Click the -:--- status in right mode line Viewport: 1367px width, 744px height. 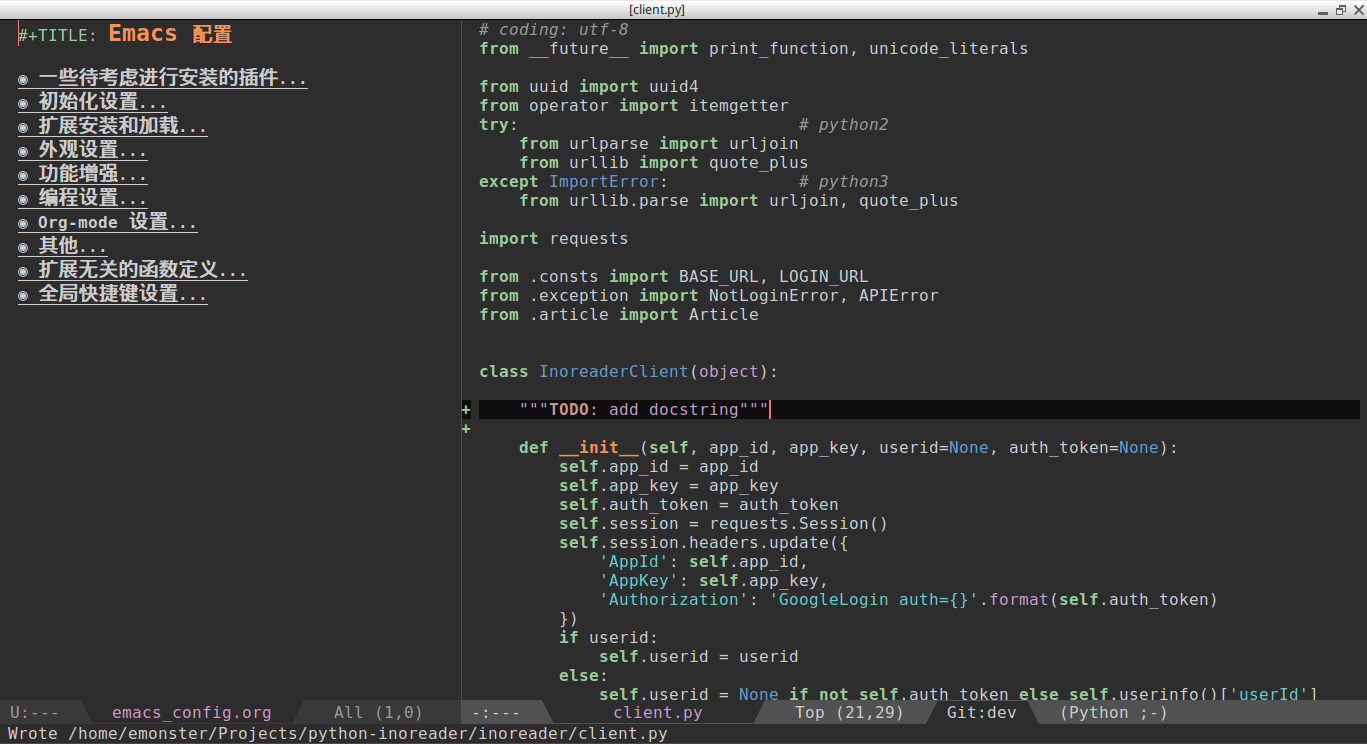(495, 713)
